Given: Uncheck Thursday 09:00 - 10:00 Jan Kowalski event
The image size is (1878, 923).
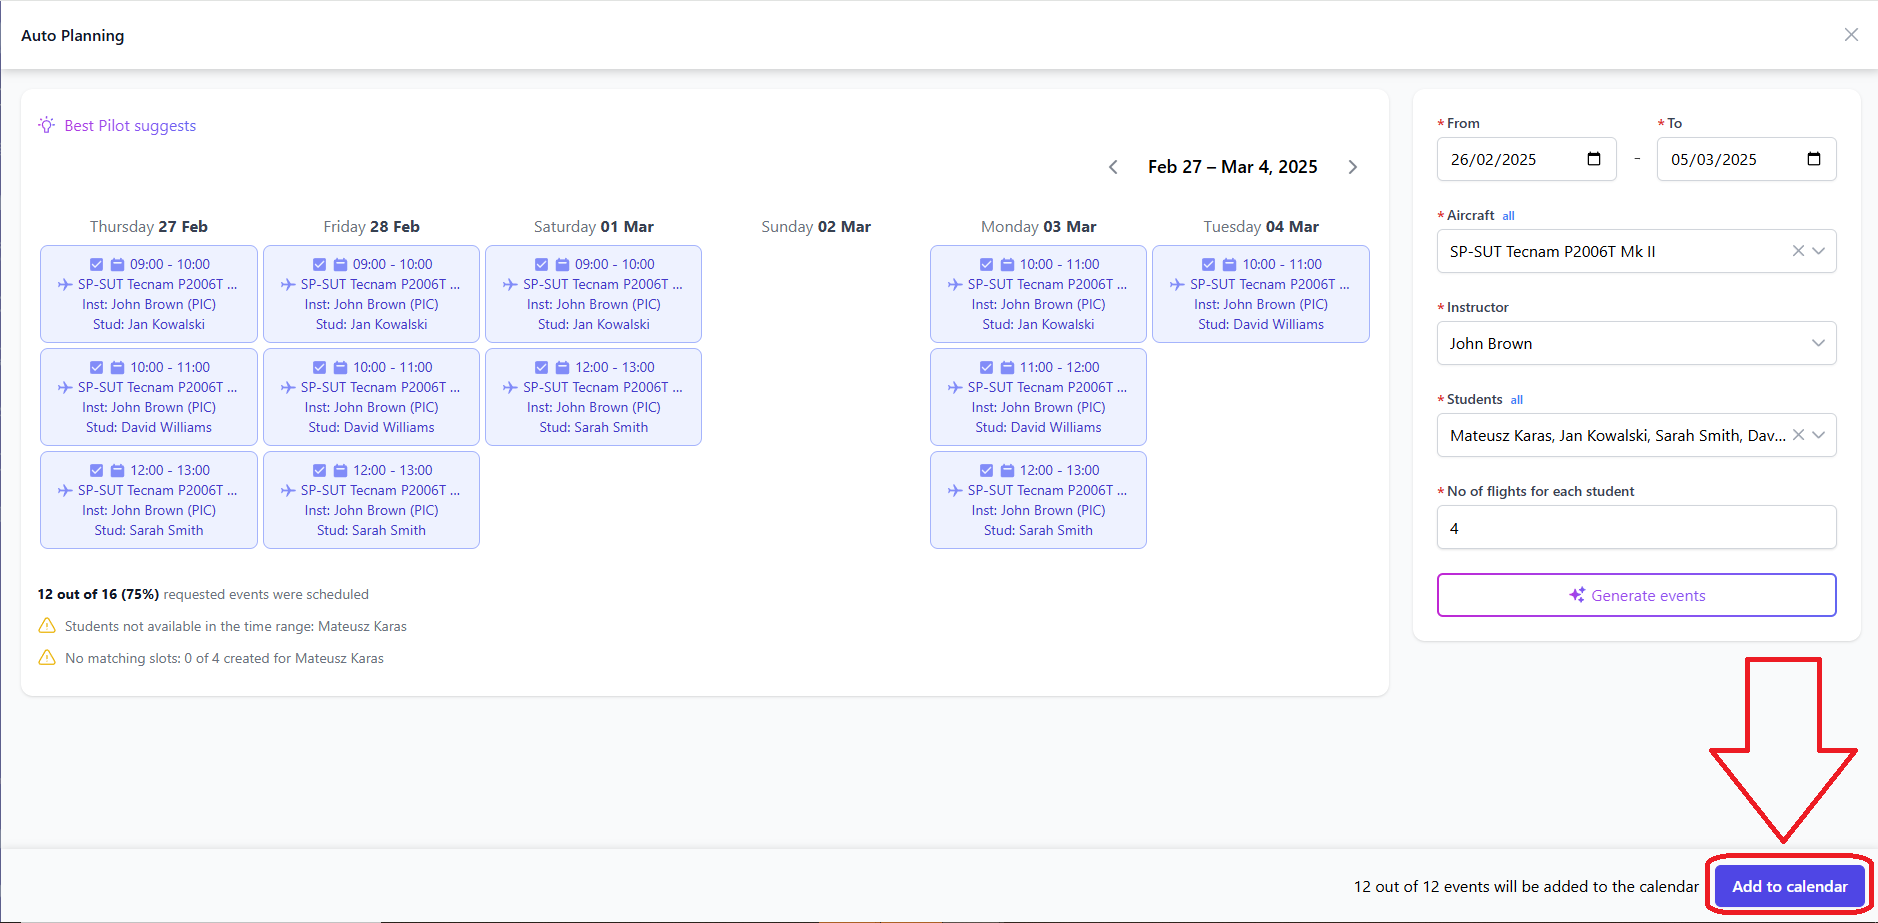Looking at the screenshot, I should (x=96, y=264).
